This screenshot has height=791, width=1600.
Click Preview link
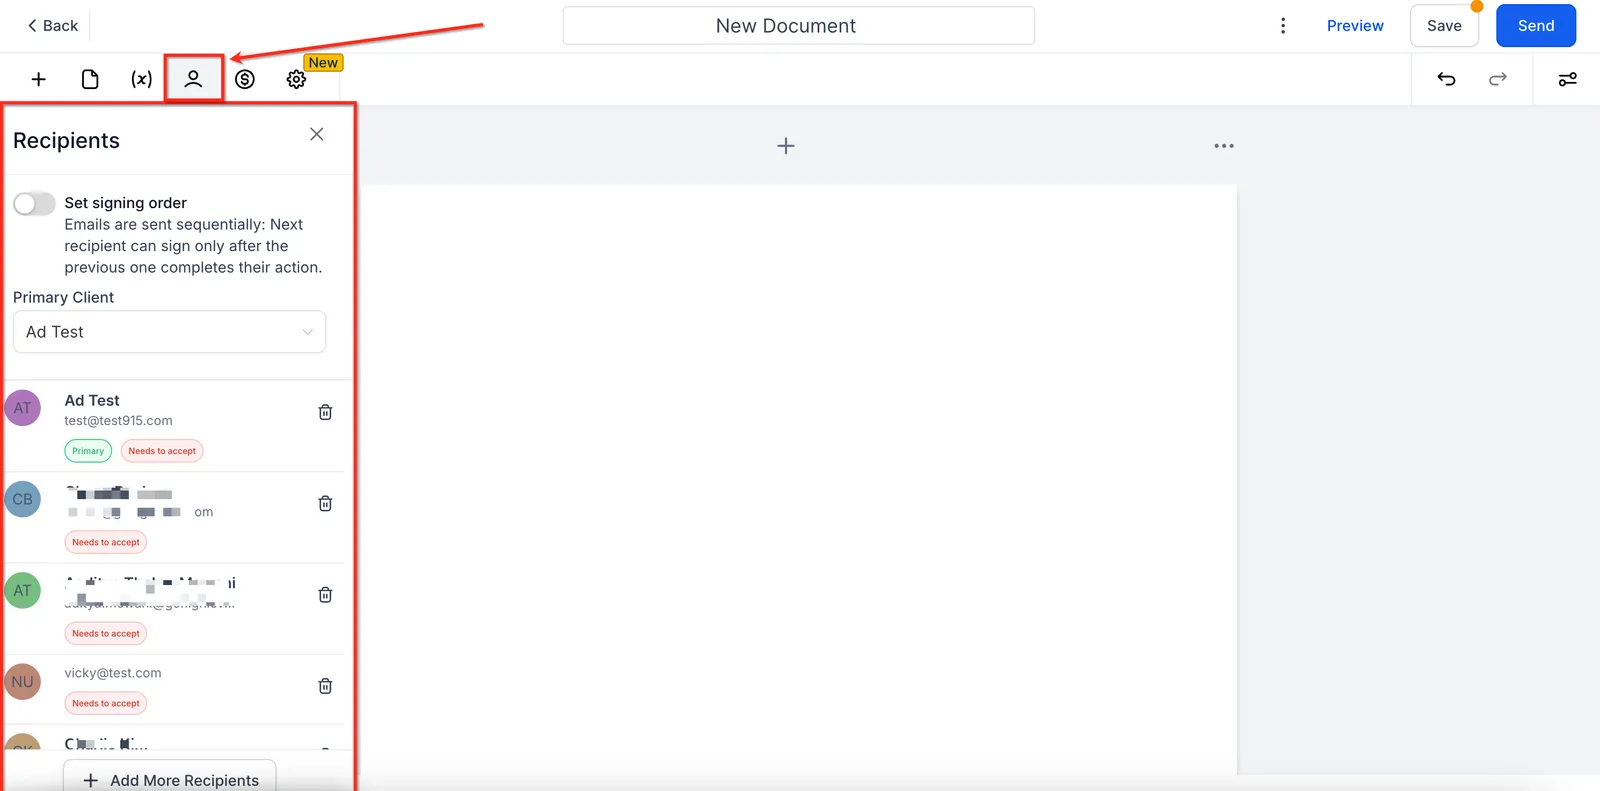1355,26
